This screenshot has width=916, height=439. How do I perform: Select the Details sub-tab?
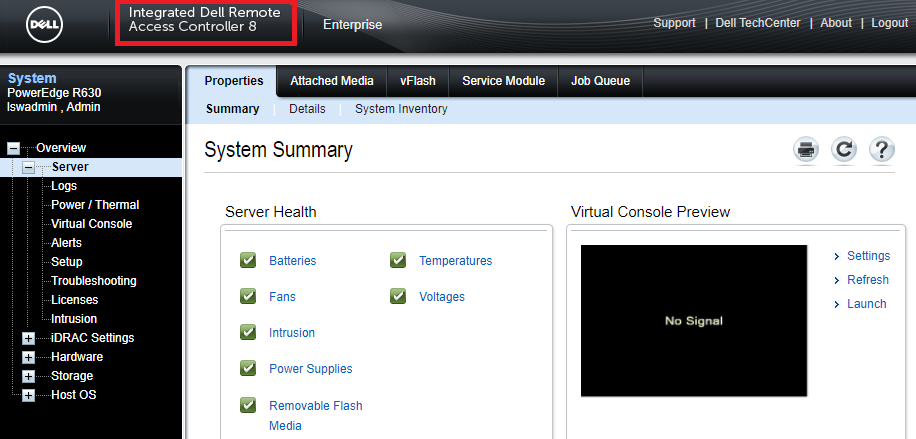pos(307,109)
